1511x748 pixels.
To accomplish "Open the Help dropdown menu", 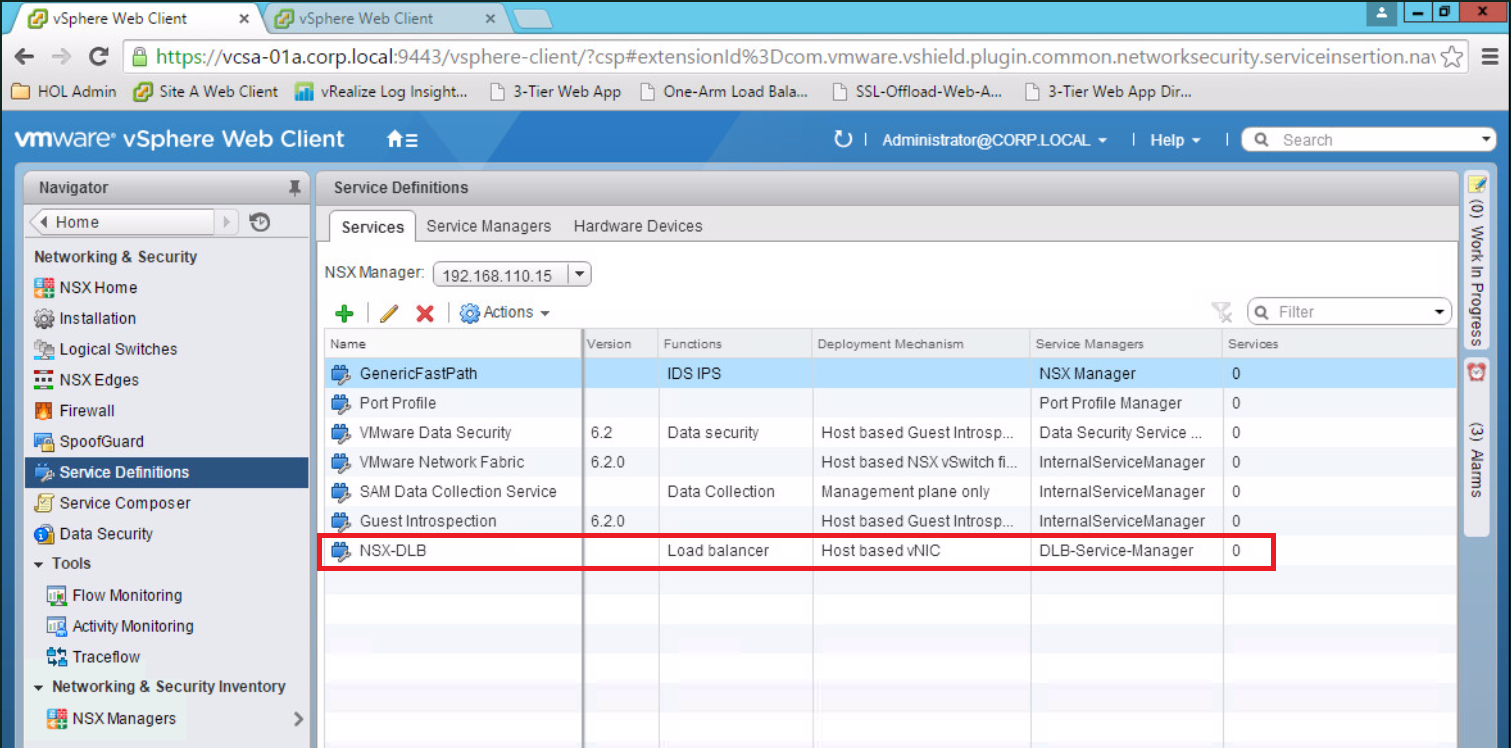I will click(x=1175, y=140).
